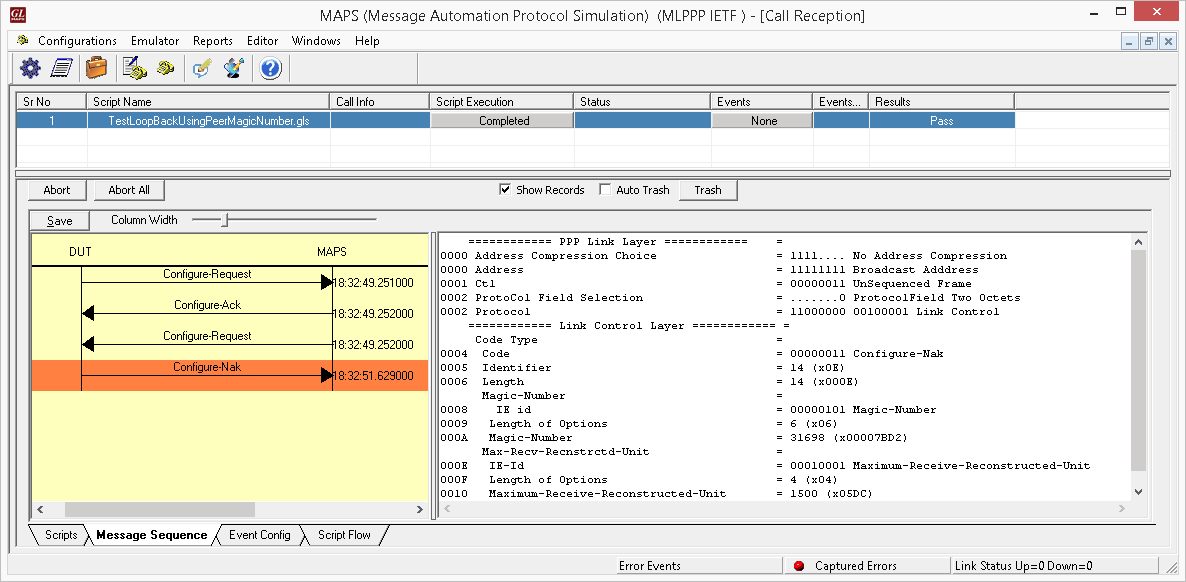
Task: Toggle the Show Records checkbox
Action: tap(505, 190)
